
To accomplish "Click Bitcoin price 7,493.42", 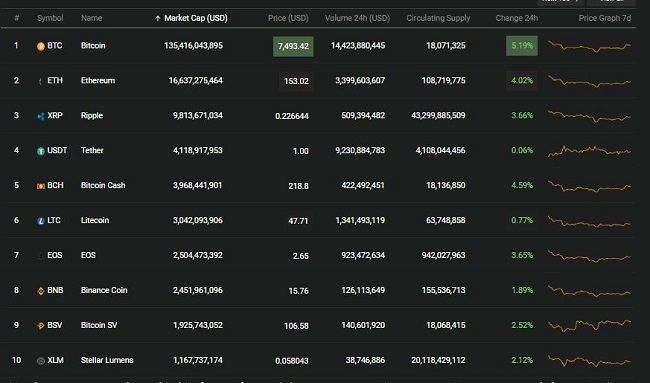I will click(x=293, y=46).
